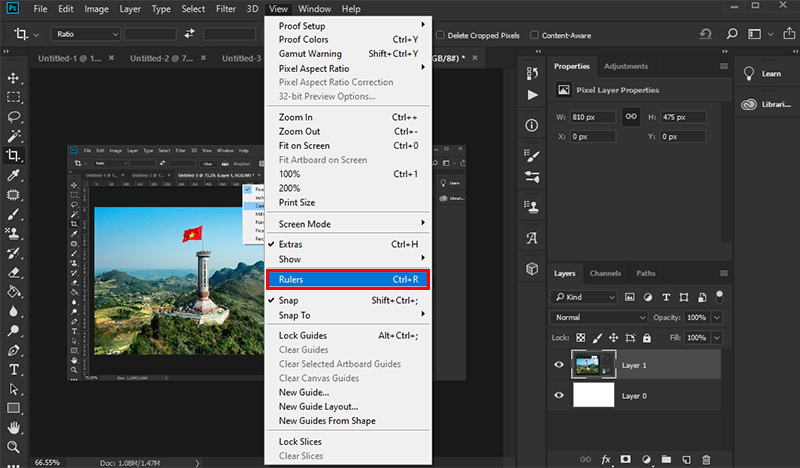Enable Content-Aware checkbox
This screenshot has height=468, width=800.
pyautogui.click(x=534, y=35)
